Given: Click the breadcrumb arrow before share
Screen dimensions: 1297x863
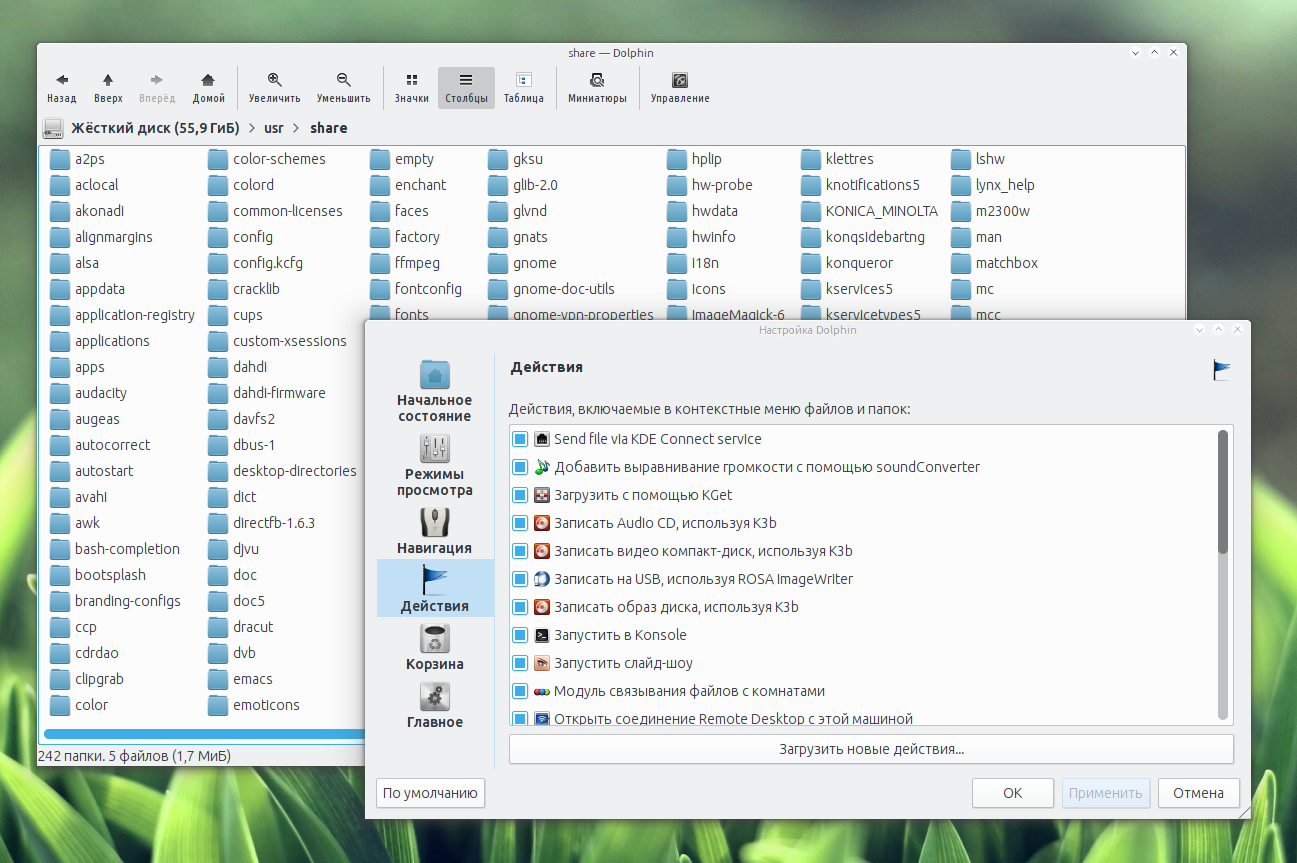Looking at the screenshot, I should [x=297, y=128].
